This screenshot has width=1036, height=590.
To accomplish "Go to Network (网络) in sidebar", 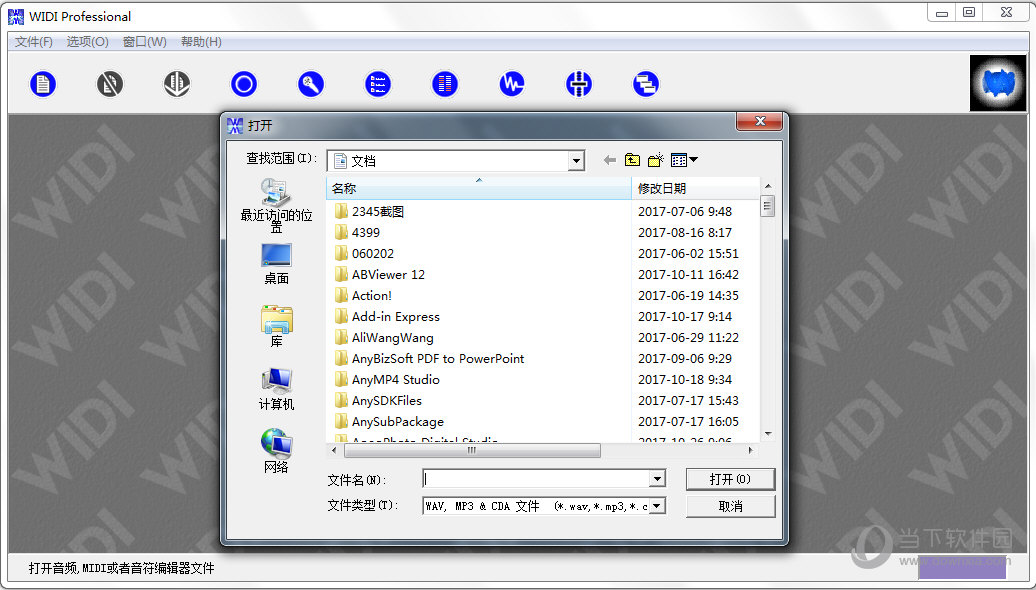I will pyautogui.click(x=276, y=451).
